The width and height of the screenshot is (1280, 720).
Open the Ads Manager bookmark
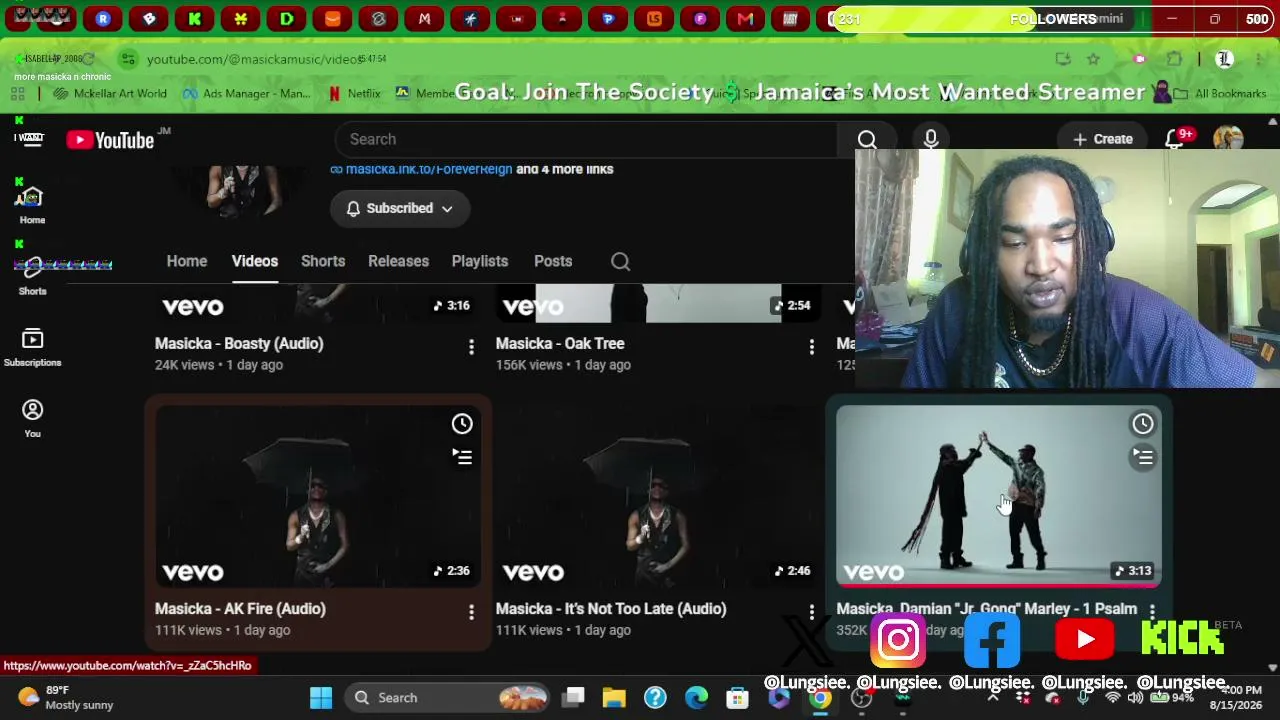click(x=246, y=93)
